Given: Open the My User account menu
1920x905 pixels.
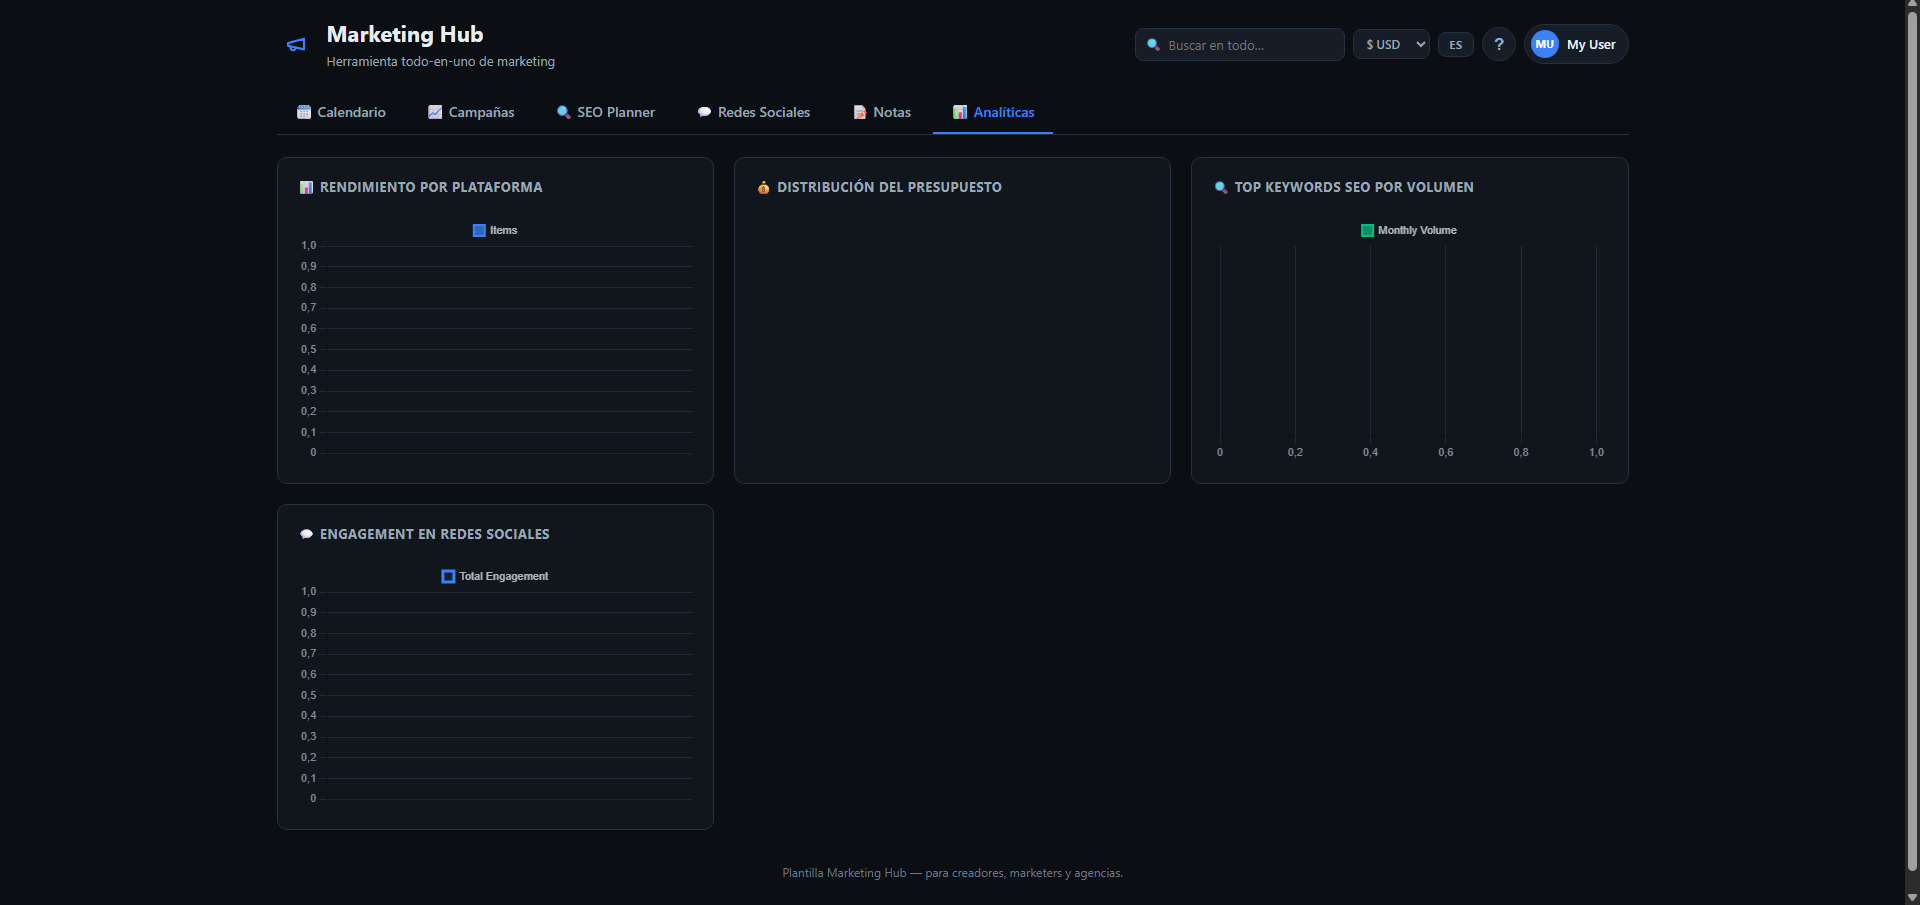Looking at the screenshot, I should pyautogui.click(x=1576, y=44).
